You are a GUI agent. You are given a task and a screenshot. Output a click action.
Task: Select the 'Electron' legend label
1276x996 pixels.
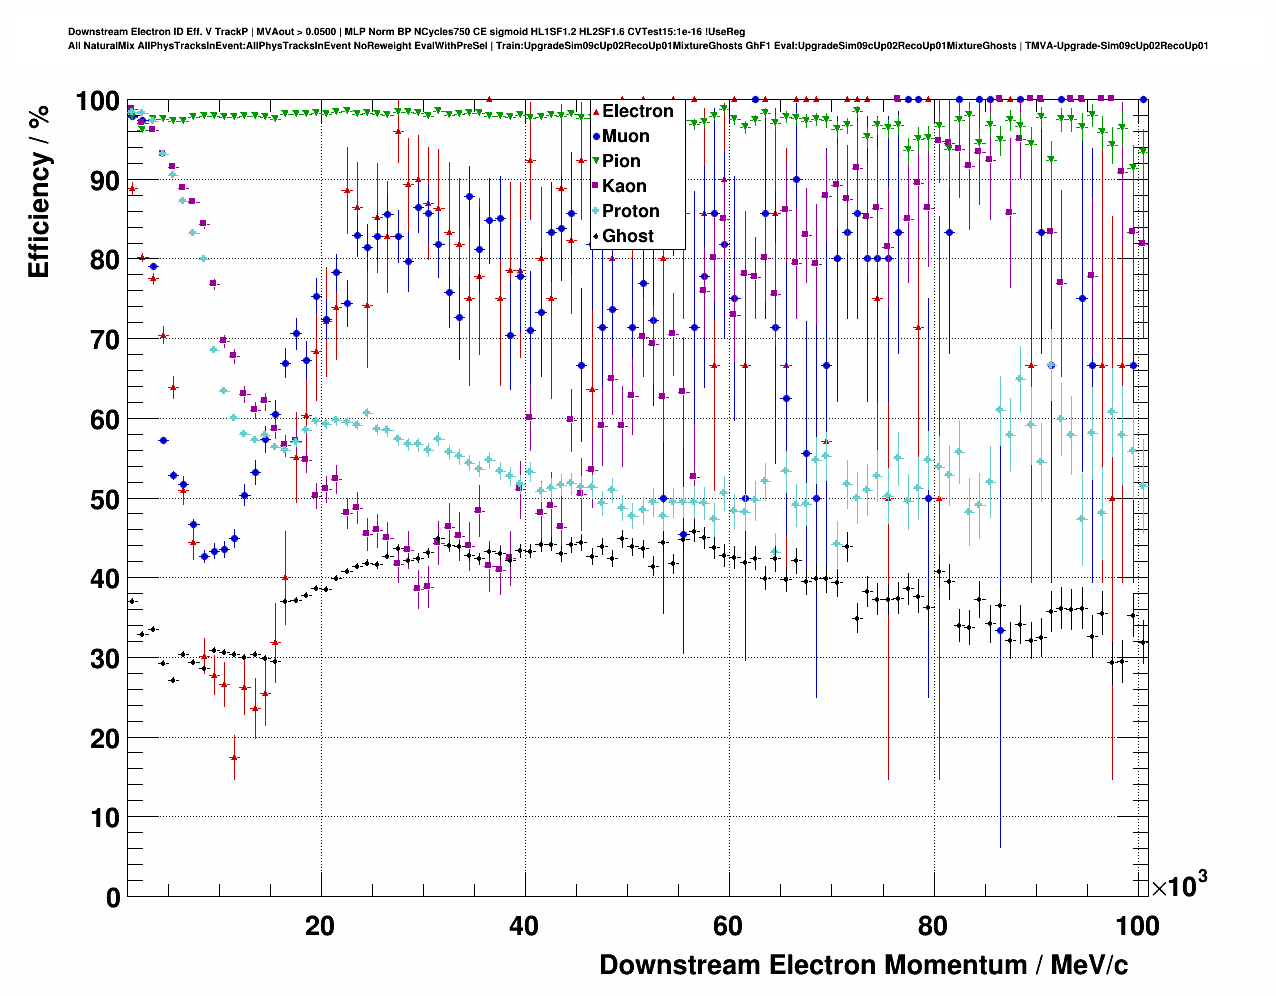[x=638, y=111]
